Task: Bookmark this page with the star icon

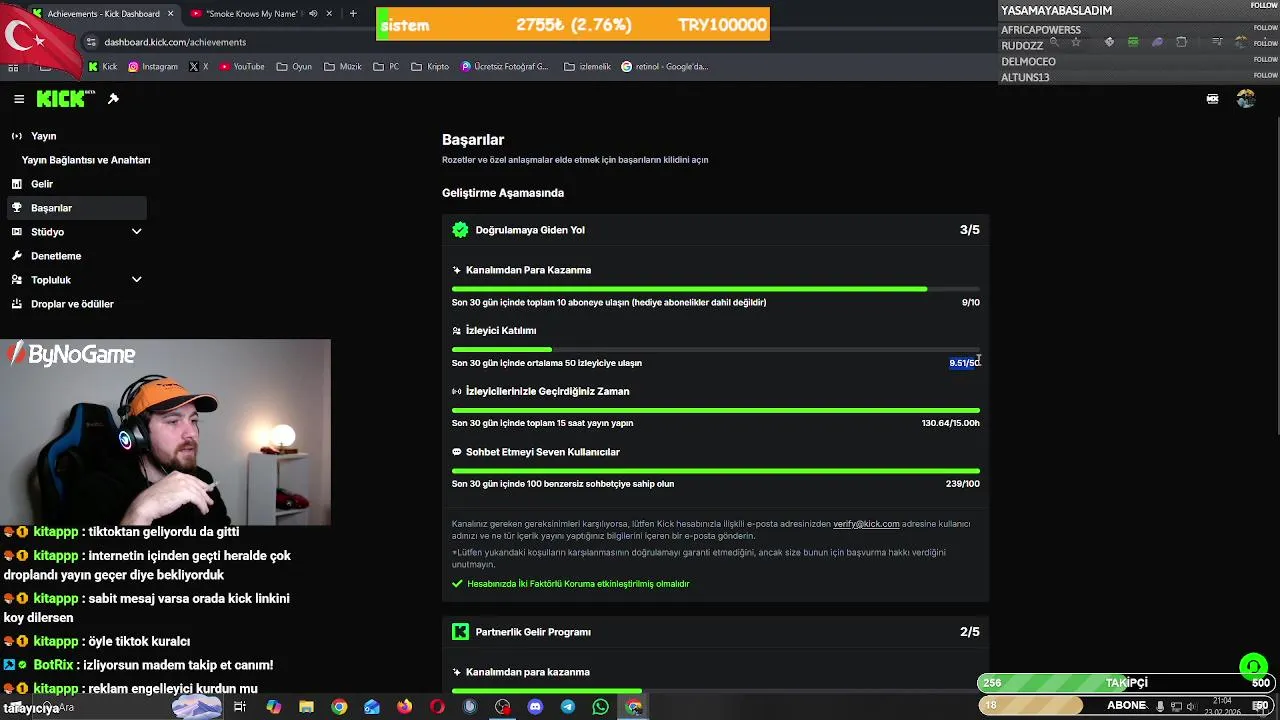Action: (1076, 42)
